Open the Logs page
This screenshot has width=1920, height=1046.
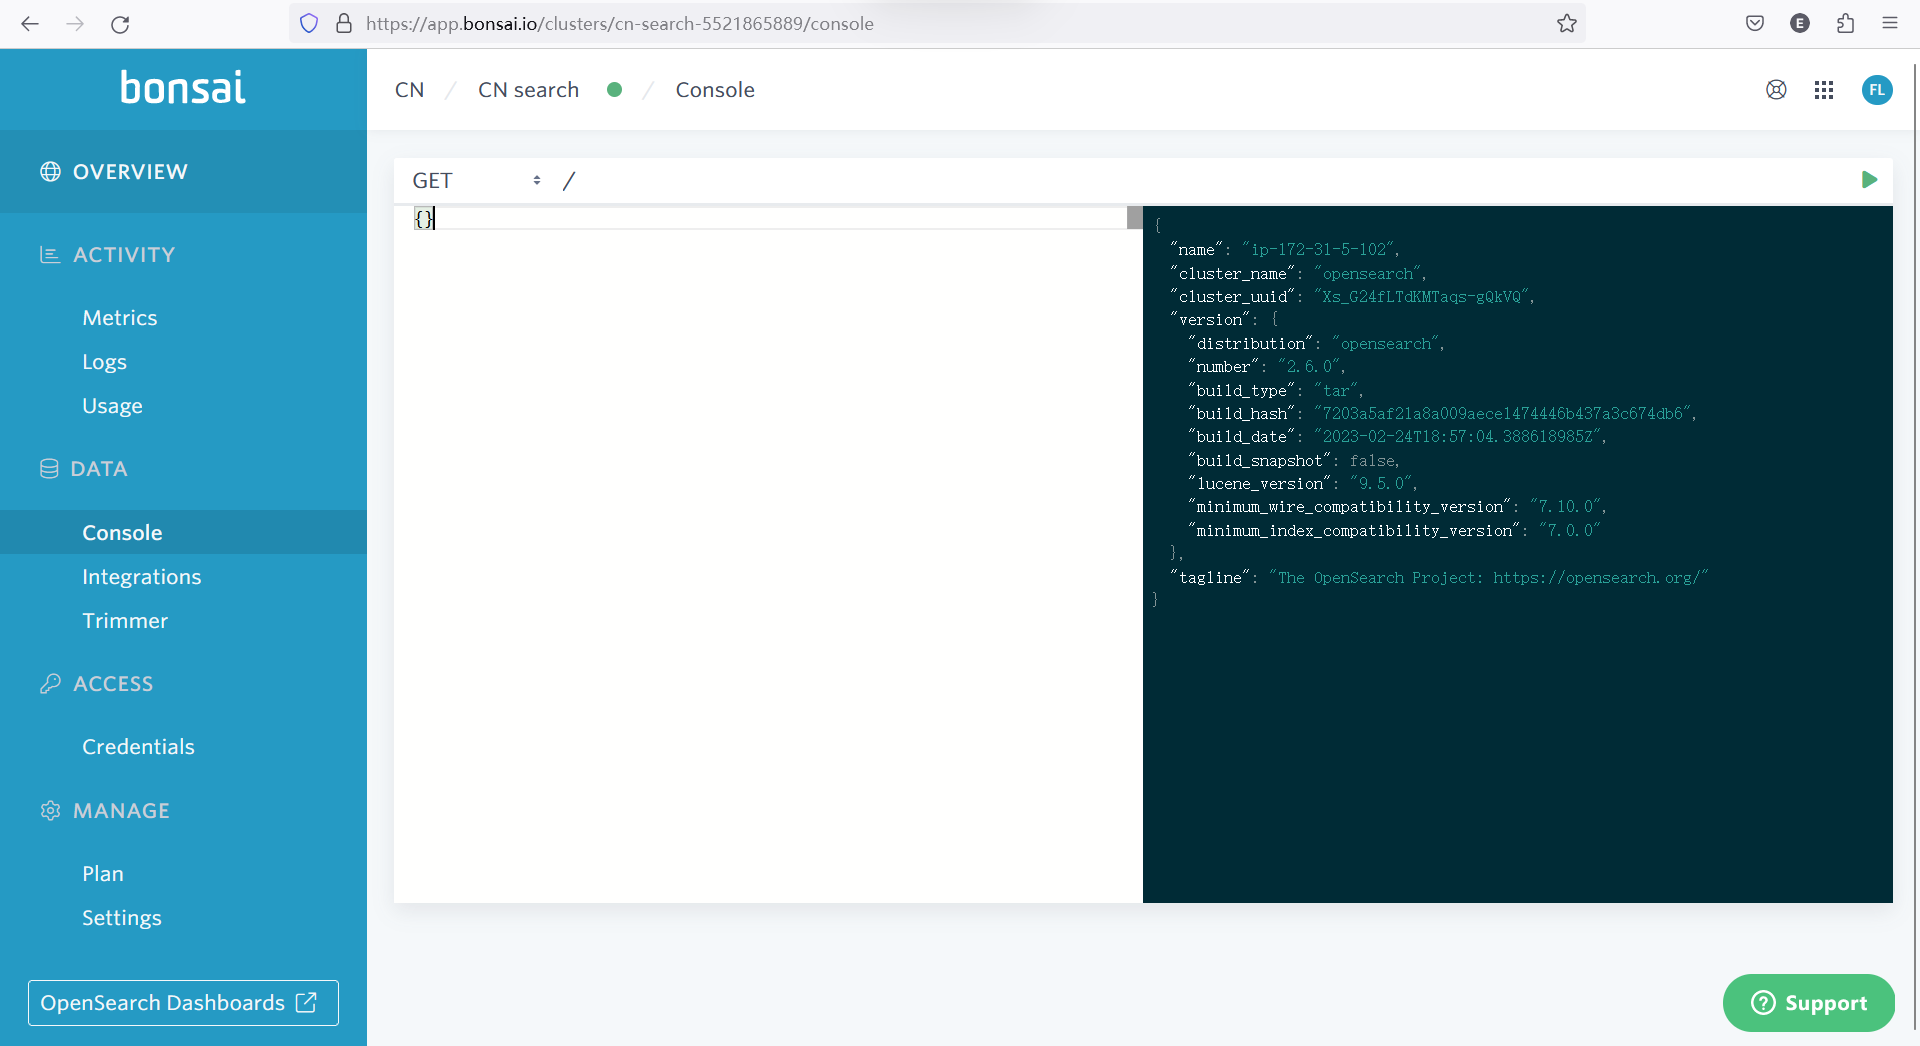pyautogui.click(x=104, y=362)
